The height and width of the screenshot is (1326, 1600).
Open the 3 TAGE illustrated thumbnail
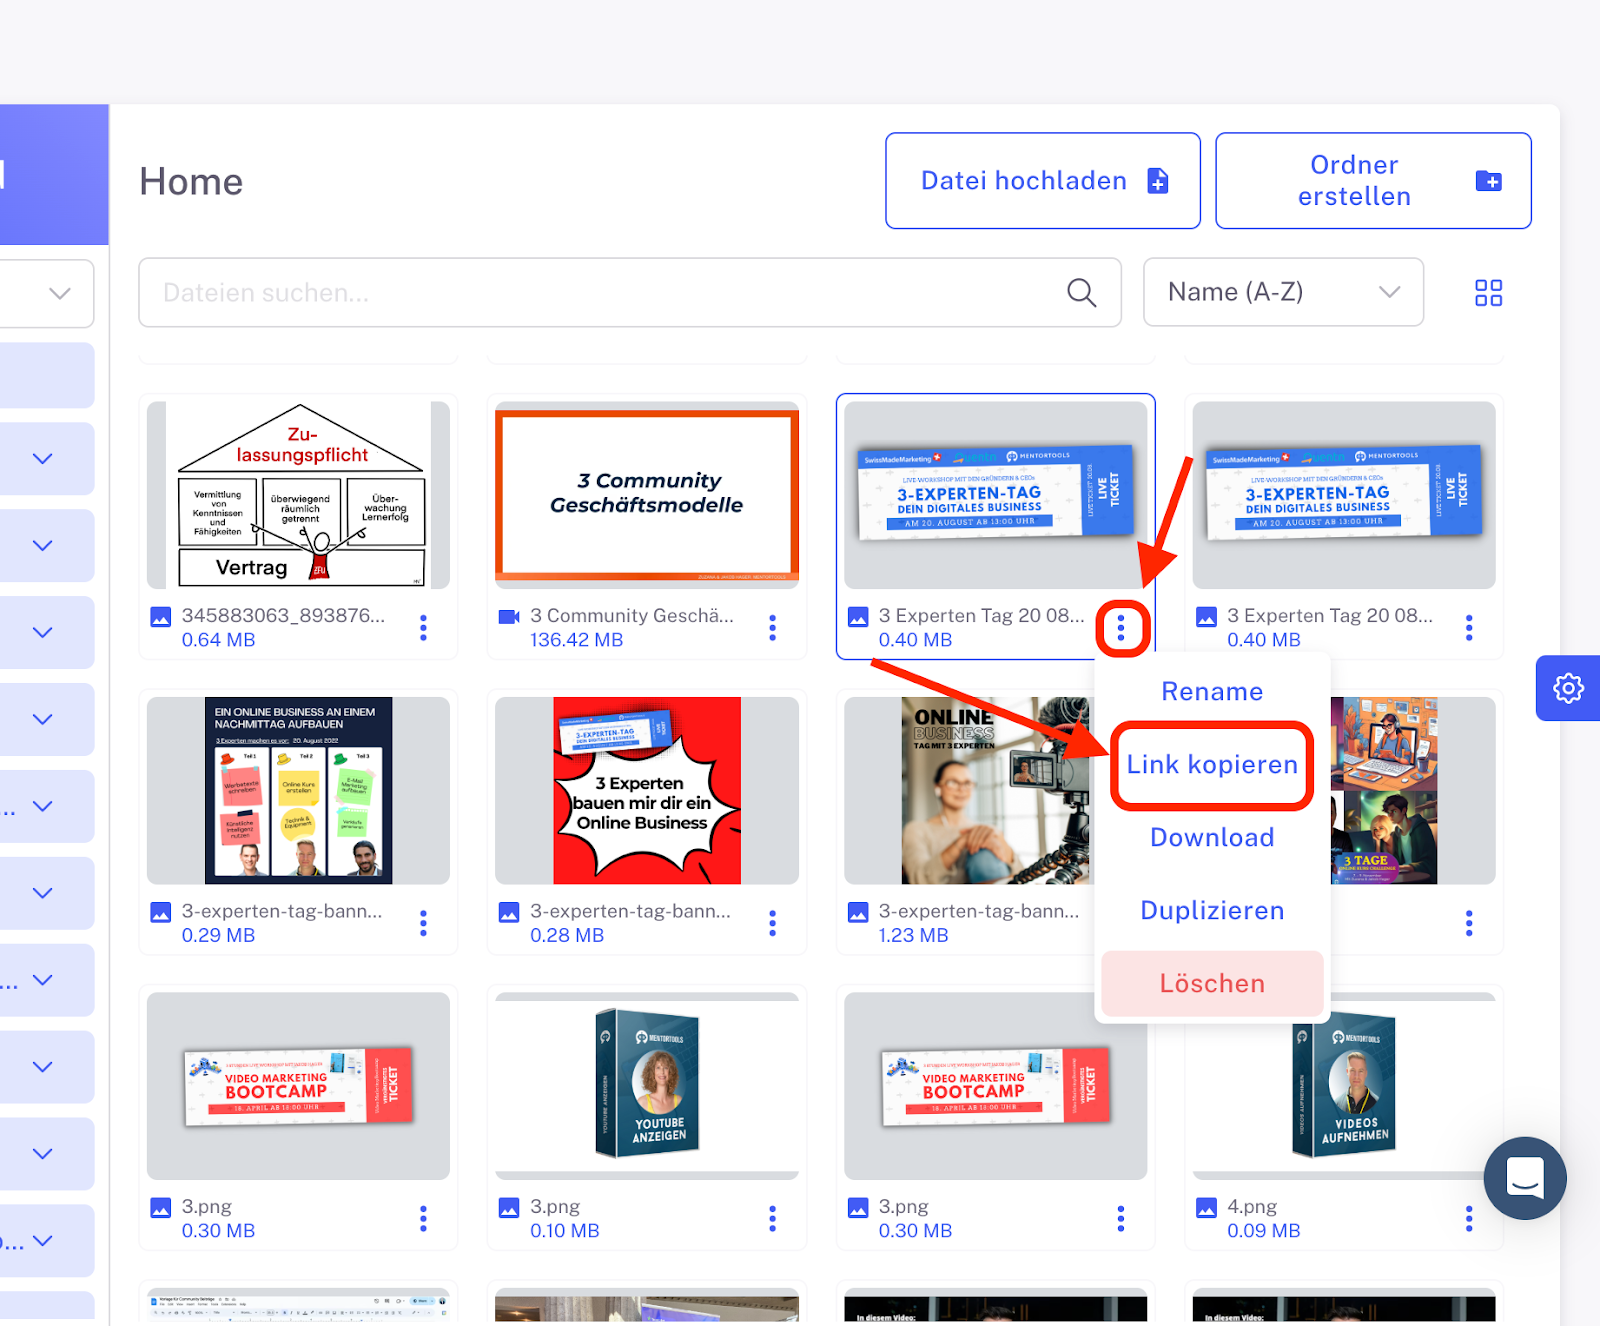pos(1384,790)
